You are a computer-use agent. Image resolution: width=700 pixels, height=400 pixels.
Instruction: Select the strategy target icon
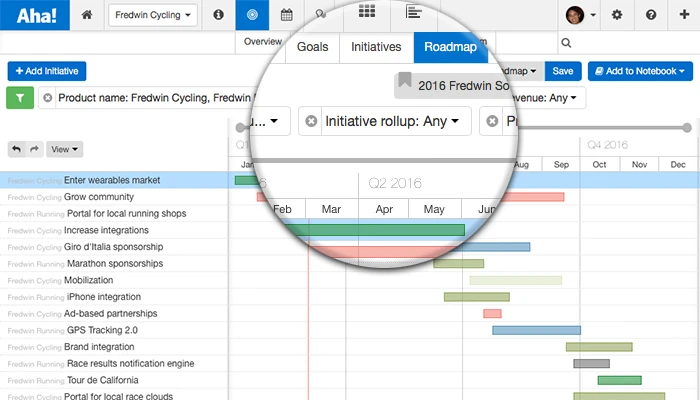(x=252, y=15)
